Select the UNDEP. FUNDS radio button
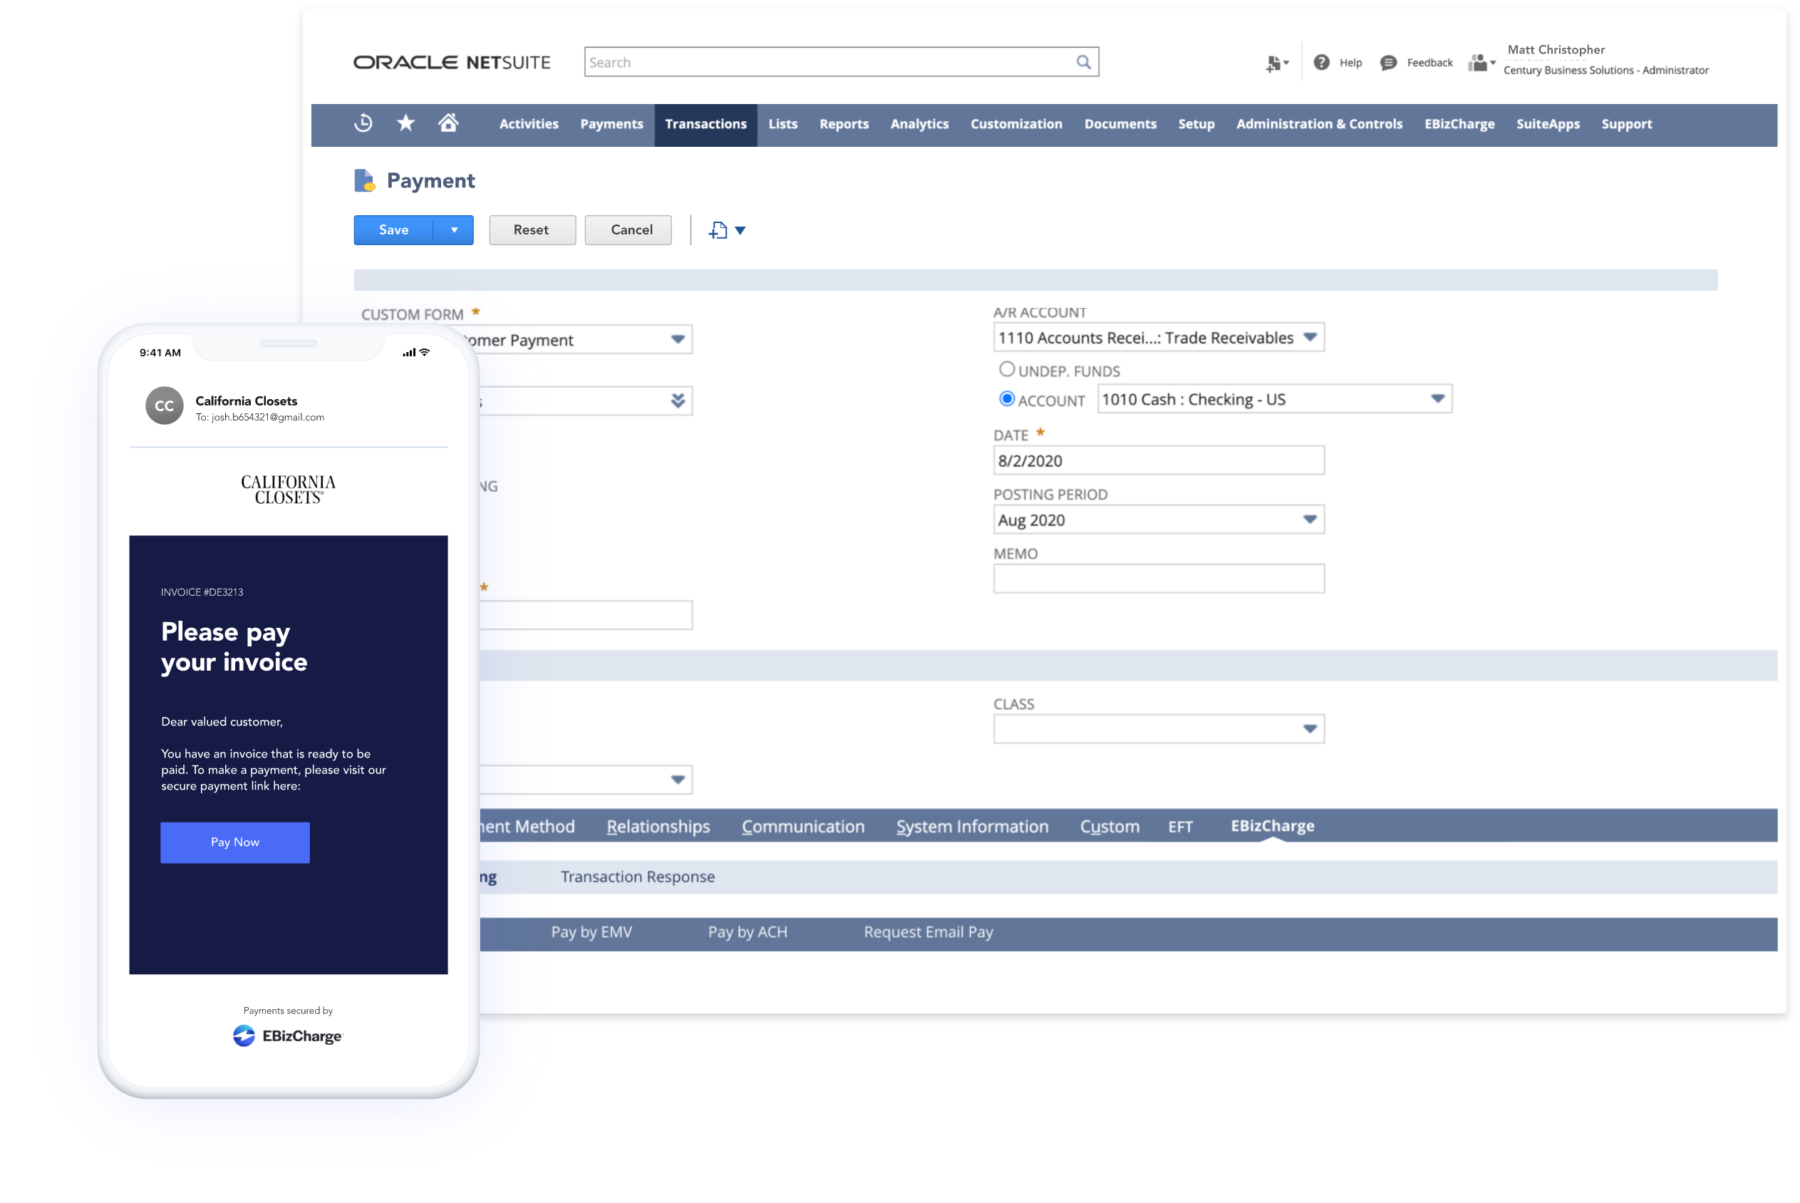Screen dimensions: 1800x1203 pos(1007,369)
